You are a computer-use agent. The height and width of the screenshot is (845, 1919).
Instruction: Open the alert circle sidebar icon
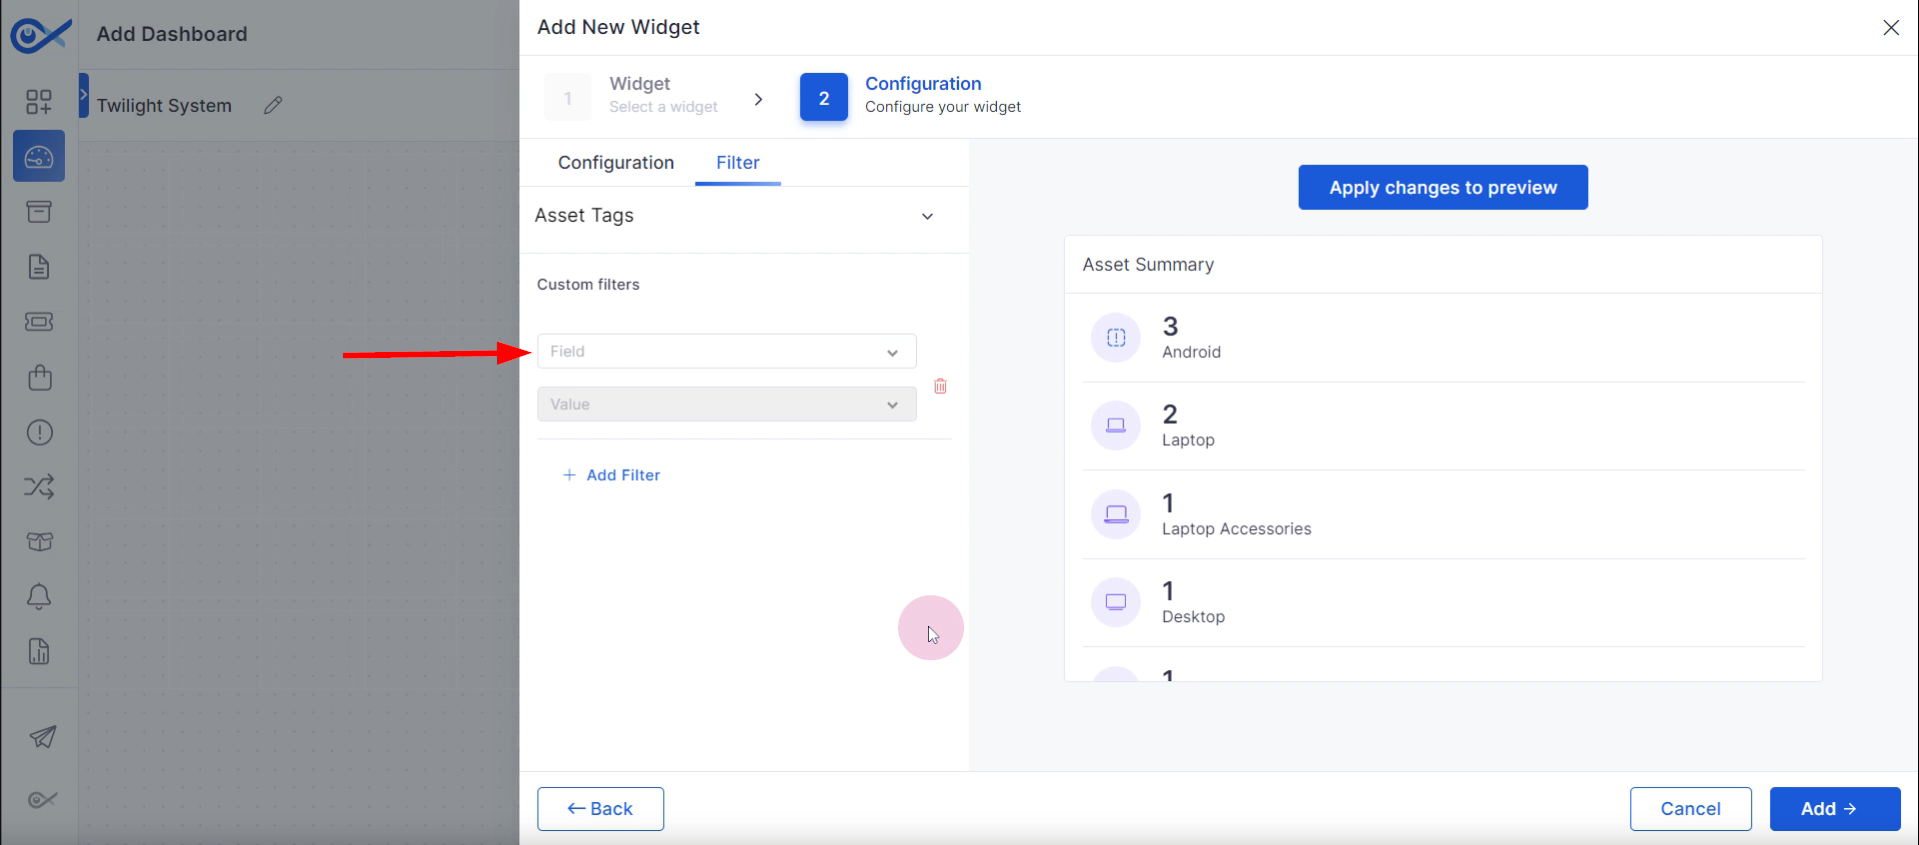click(39, 432)
